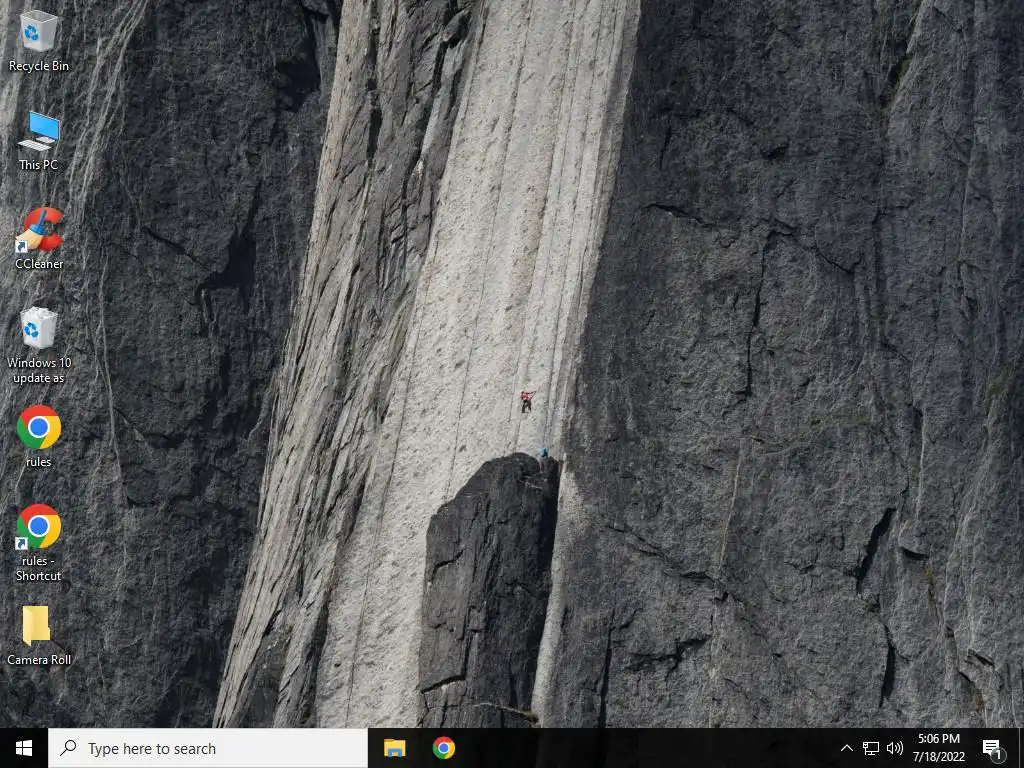Open the Windows Start menu
The width and height of the screenshot is (1024, 768).
(24, 748)
